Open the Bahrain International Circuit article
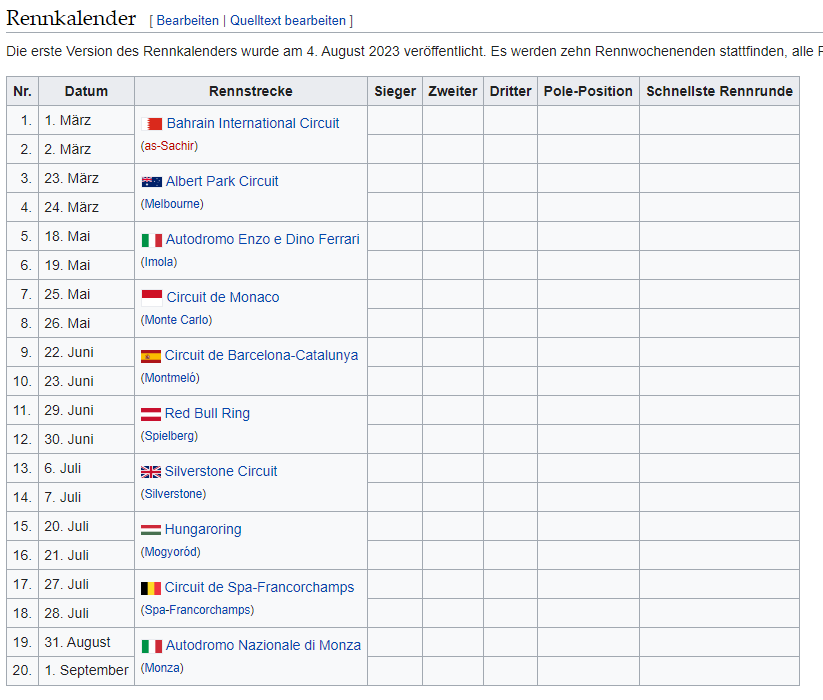Image resolution: width=823 pixels, height=700 pixels. point(252,123)
